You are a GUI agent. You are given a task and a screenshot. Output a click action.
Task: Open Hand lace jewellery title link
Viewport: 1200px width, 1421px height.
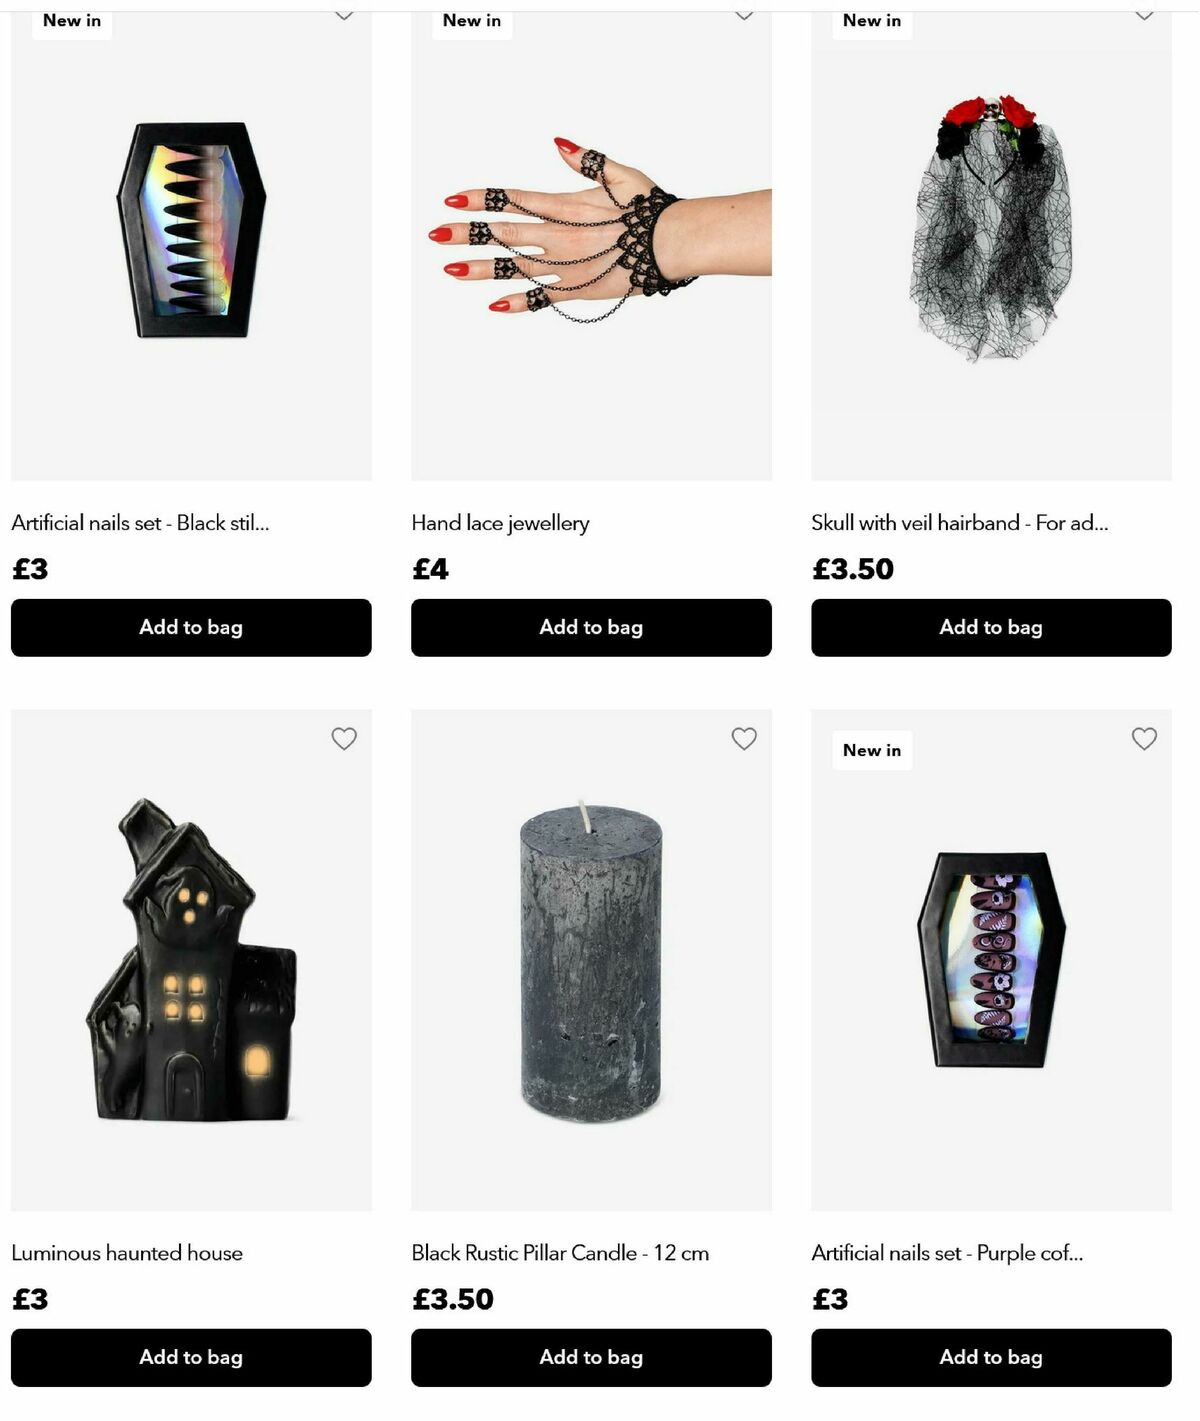[x=500, y=523]
